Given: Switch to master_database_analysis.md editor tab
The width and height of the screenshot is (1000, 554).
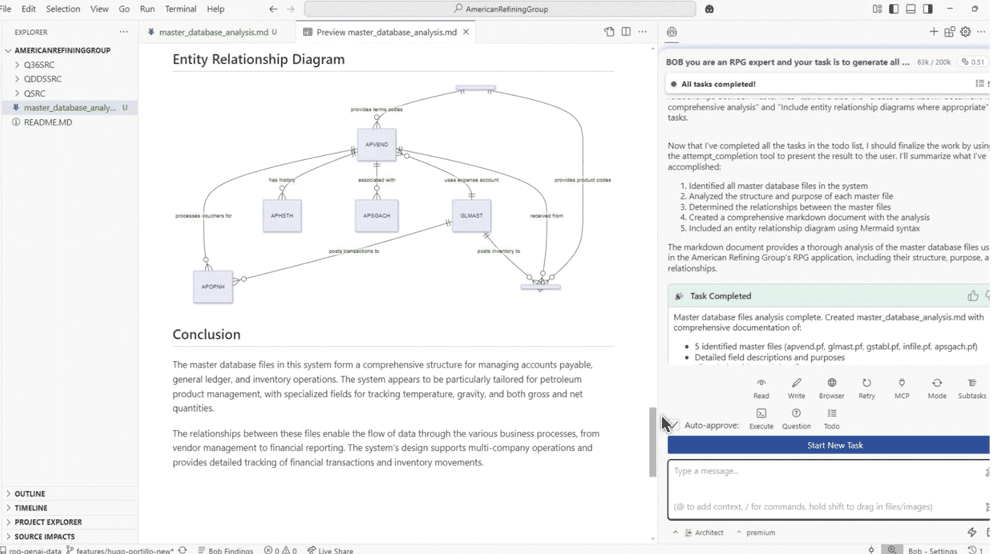Looking at the screenshot, I should (212, 32).
